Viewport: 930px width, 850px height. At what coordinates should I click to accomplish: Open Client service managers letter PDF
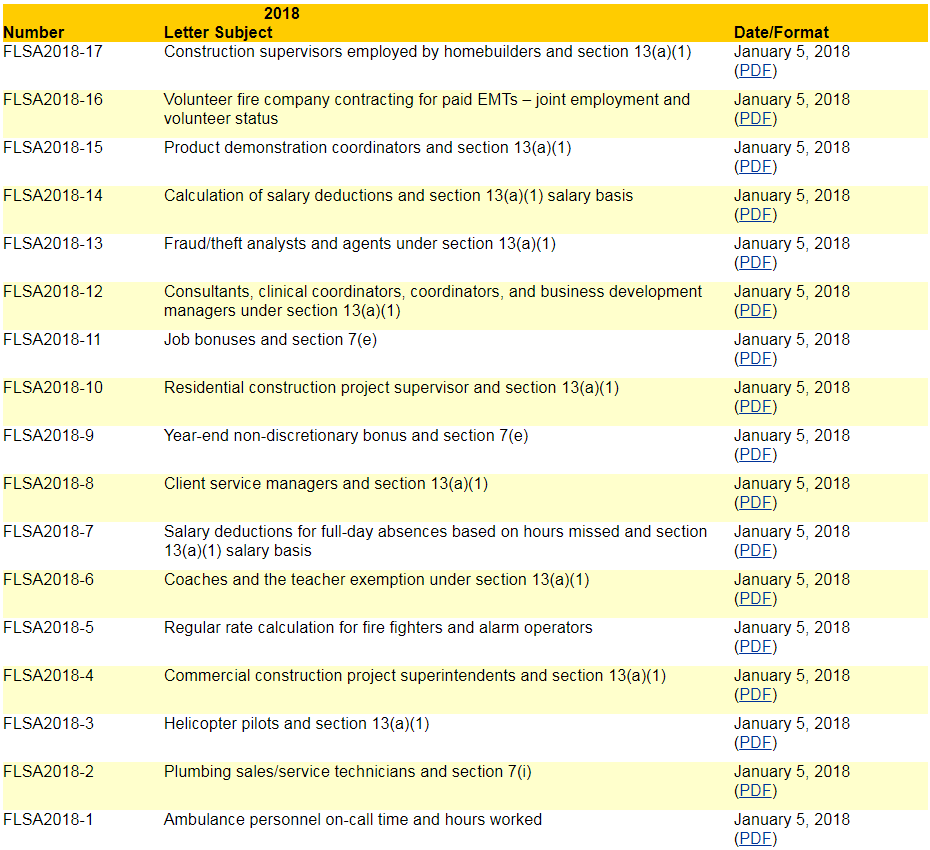click(755, 503)
